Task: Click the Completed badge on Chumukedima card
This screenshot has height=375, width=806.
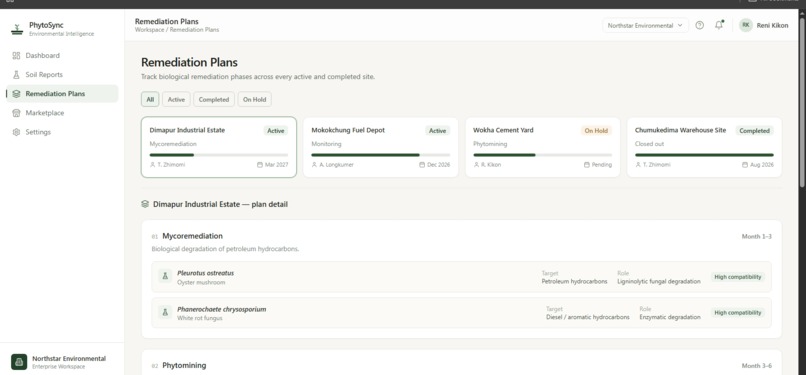Action: (755, 131)
